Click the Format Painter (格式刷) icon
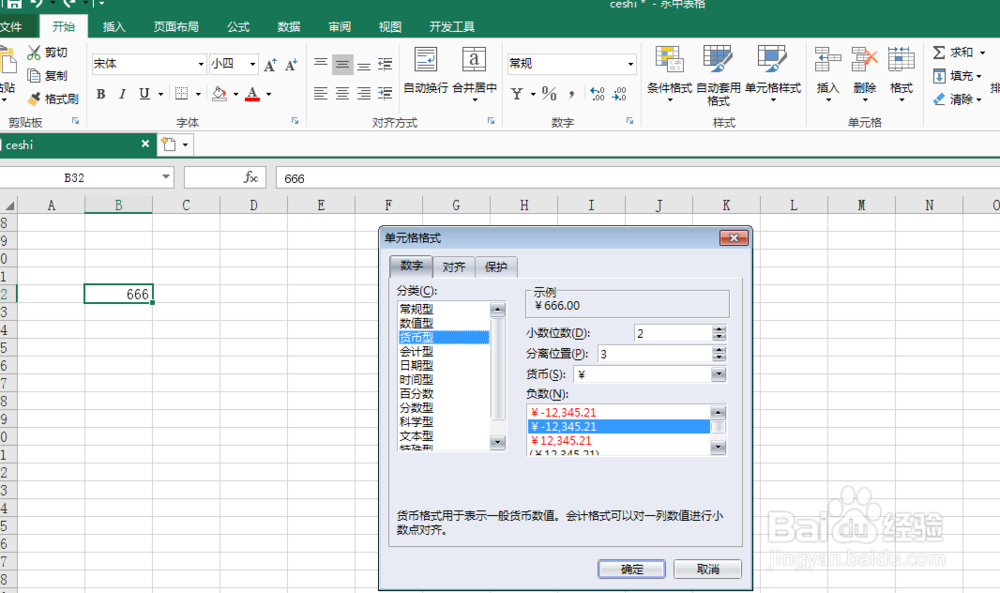This screenshot has width=1000, height=593. (50, 99)
